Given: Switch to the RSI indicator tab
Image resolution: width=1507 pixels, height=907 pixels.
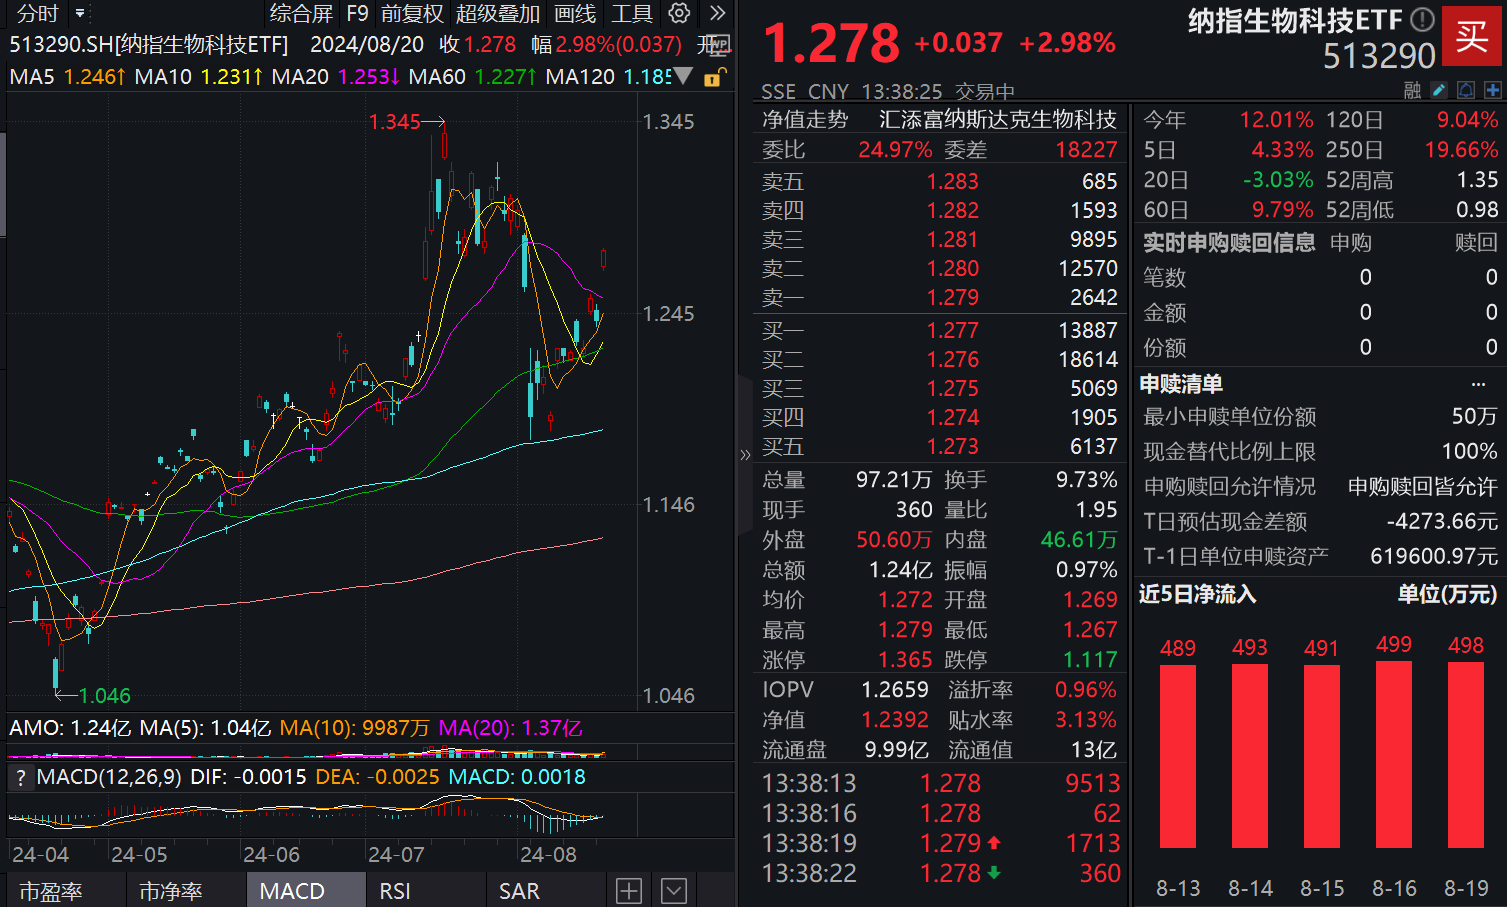Looking at the screenshot, I should (395, 891).
